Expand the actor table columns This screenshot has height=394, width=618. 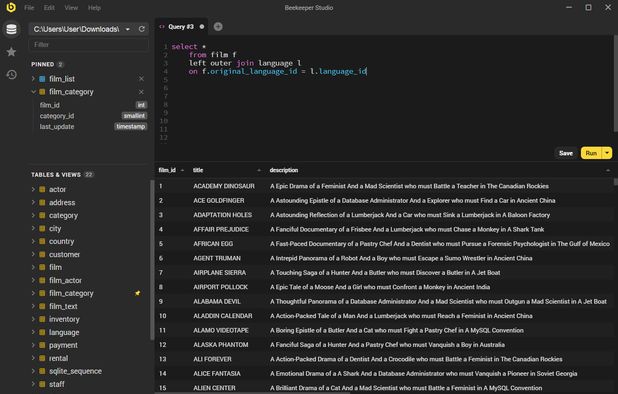coord(33,190)
